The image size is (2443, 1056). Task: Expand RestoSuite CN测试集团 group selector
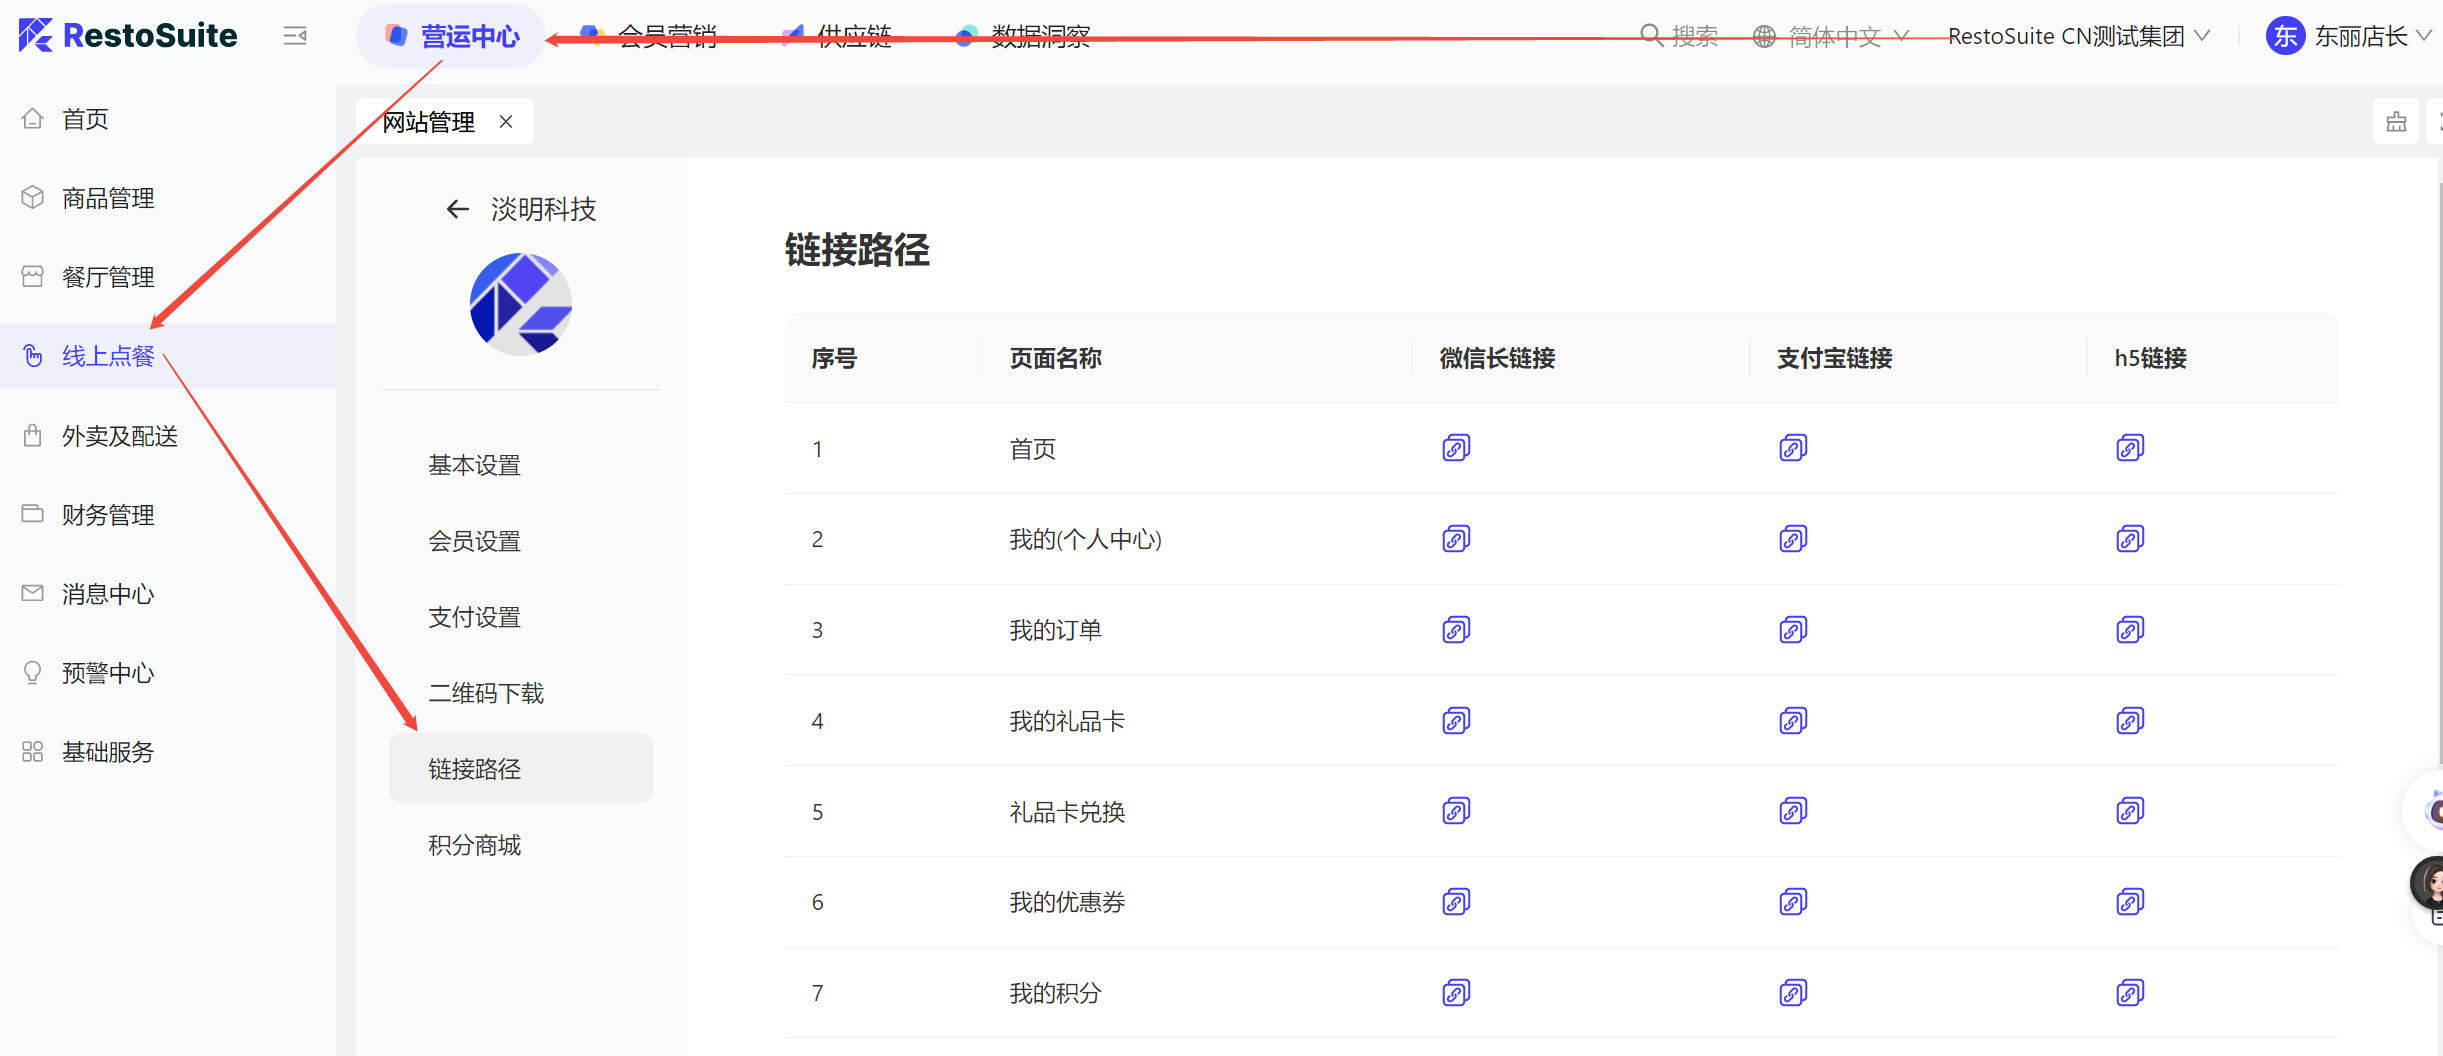click(2078, 37)
